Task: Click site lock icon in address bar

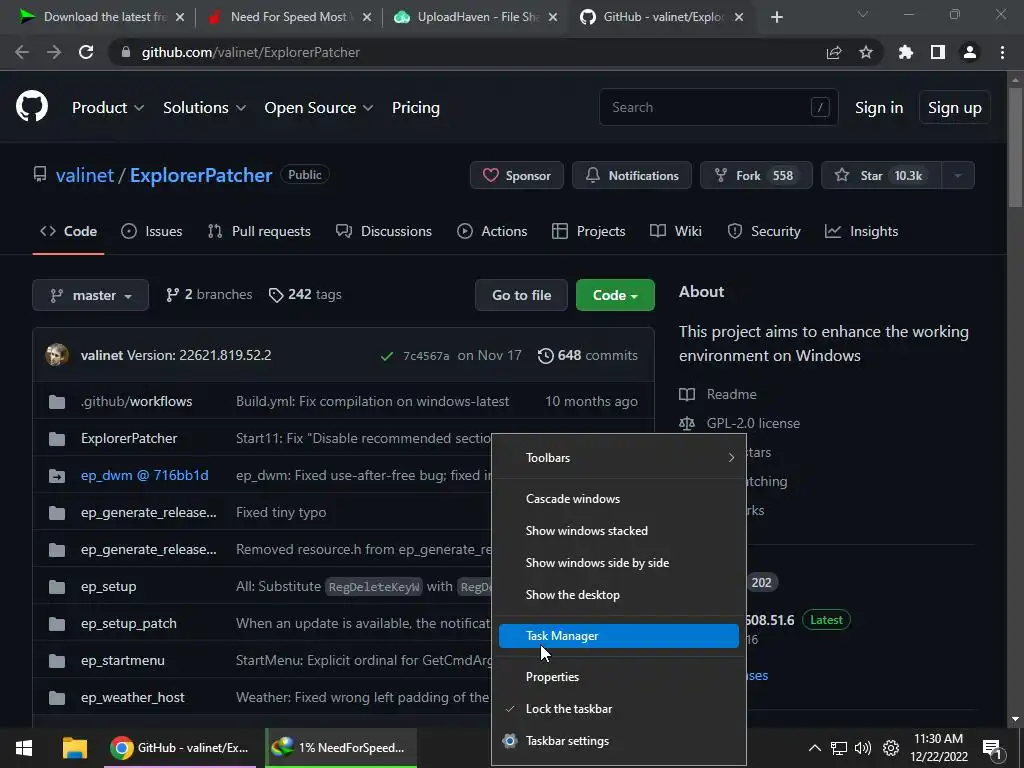Action: coord(126,52)
